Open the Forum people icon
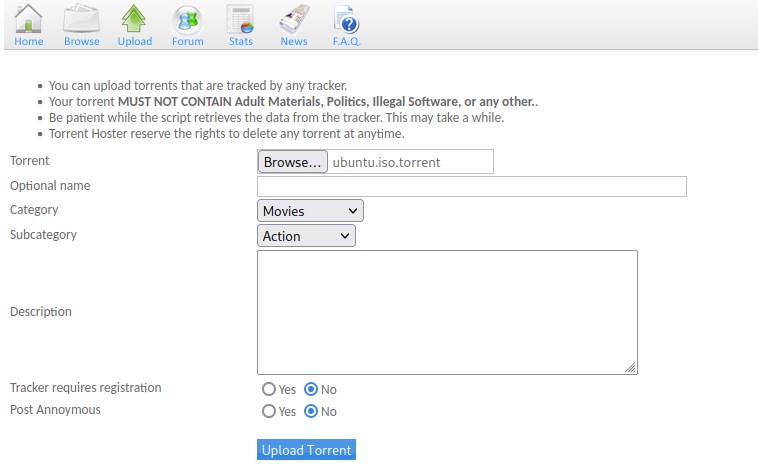The image size is (758, 473). pos(187,19)
